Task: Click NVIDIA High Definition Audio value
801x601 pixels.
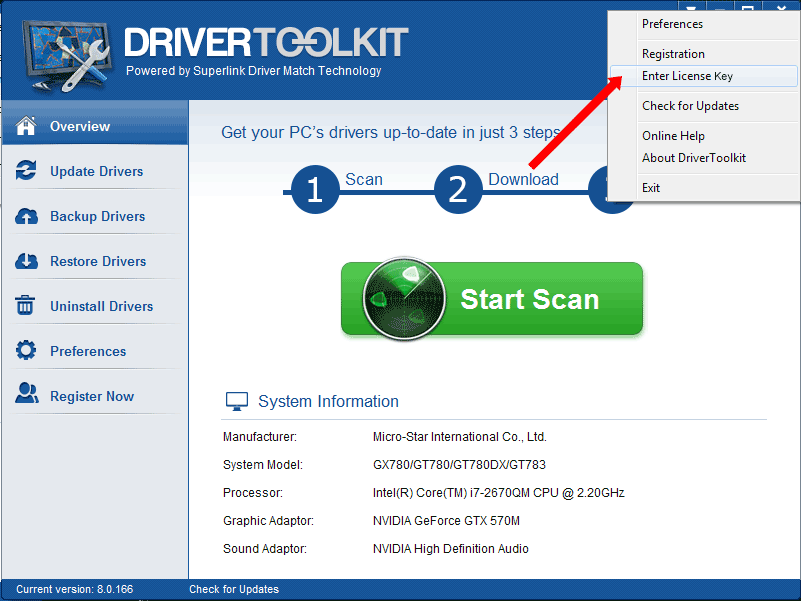Action: 451,548
